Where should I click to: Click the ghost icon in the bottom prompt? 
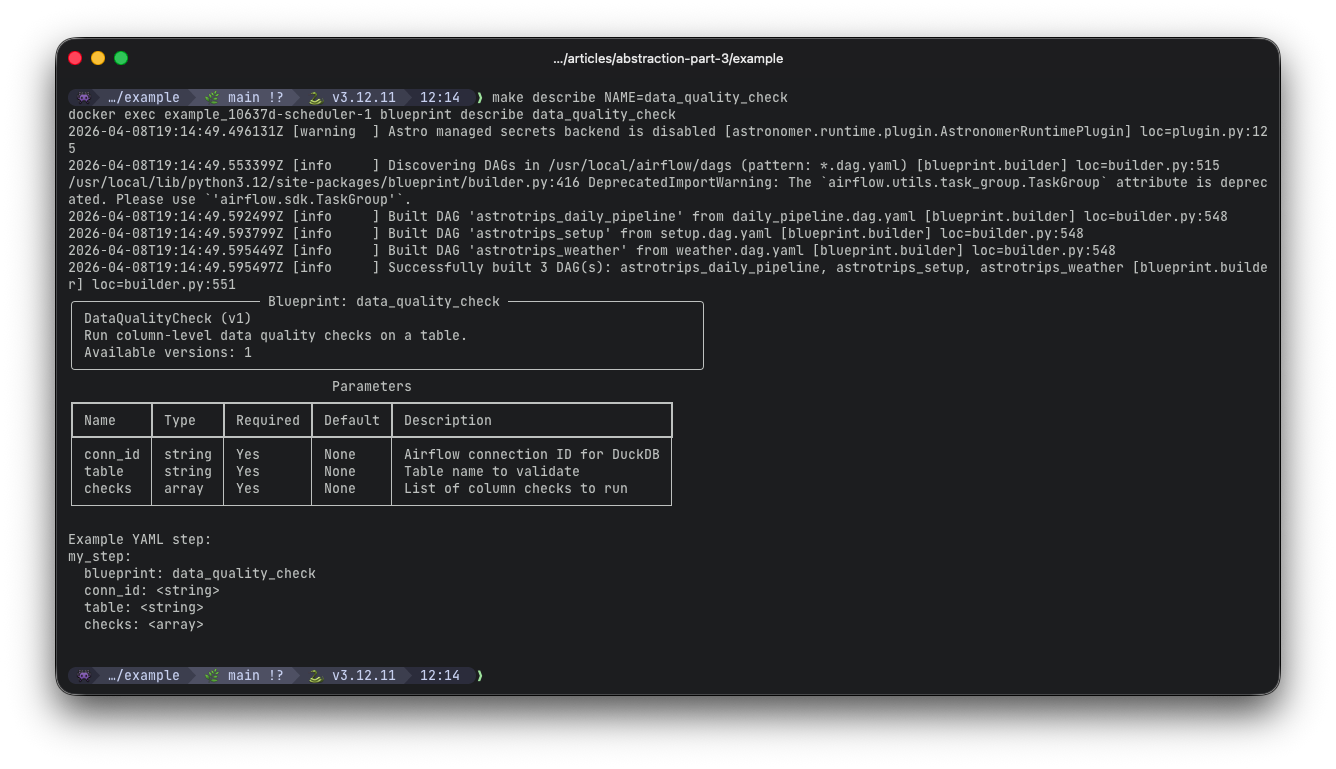[x=84, y=676]
